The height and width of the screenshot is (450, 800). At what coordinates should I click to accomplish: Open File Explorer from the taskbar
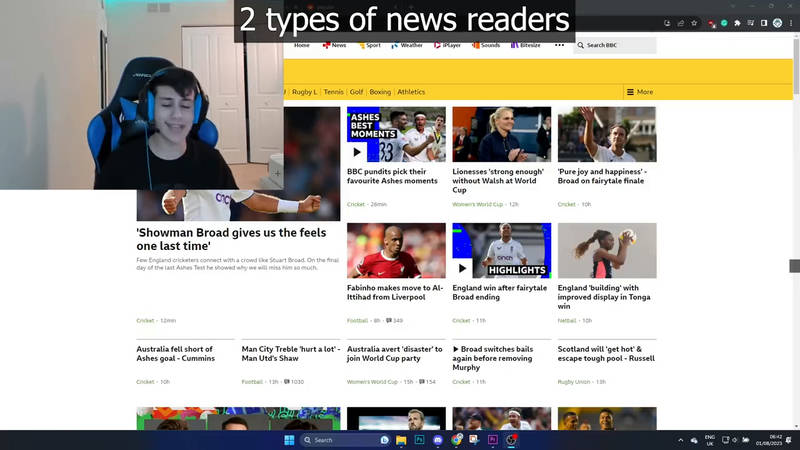click(x=401, y=440)
